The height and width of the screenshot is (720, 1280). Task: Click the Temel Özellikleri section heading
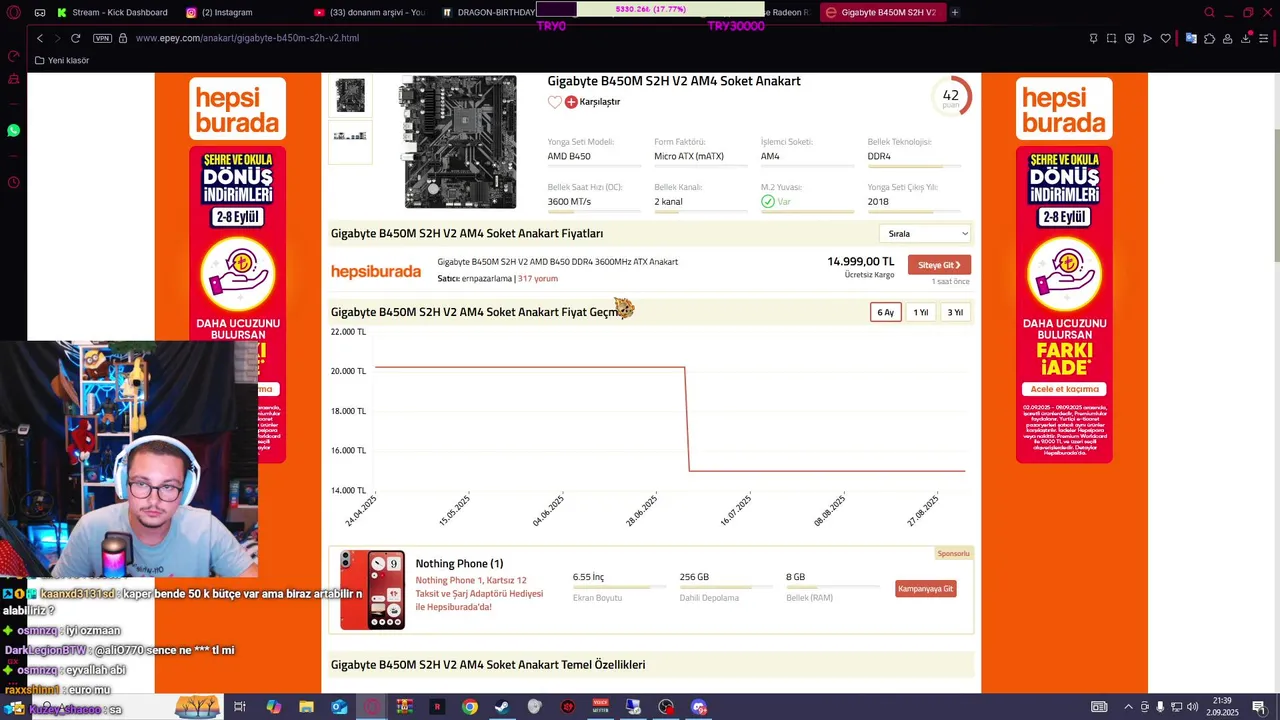(x=488, y=665)
